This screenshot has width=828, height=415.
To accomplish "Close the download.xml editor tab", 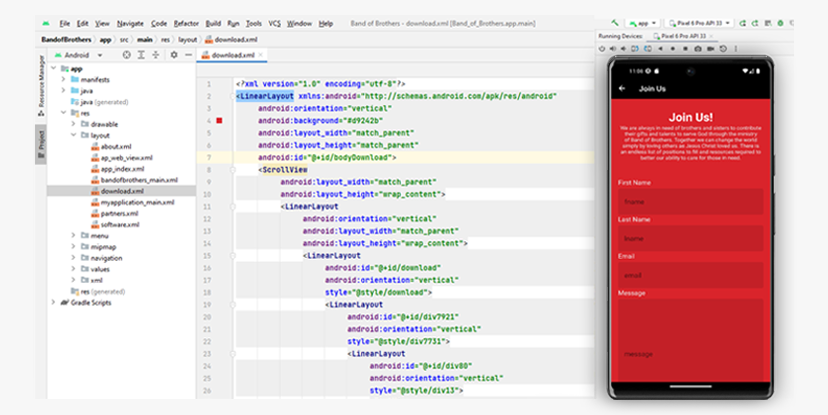I will [x=260, y=54].
